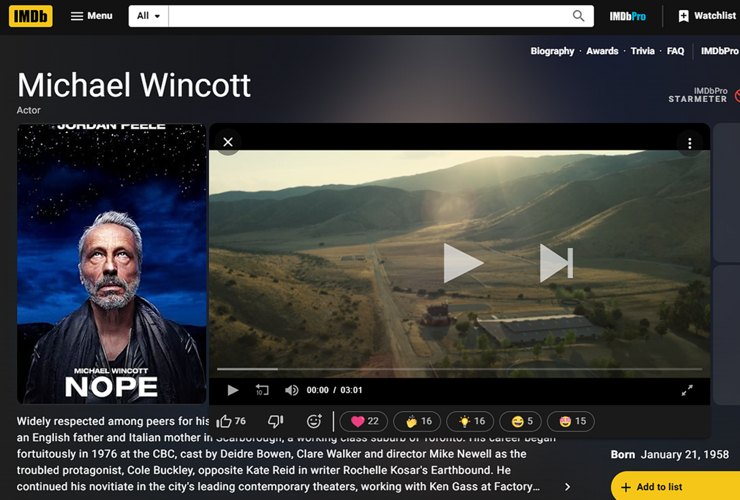Mute the video volume

(x=291, y=390)
